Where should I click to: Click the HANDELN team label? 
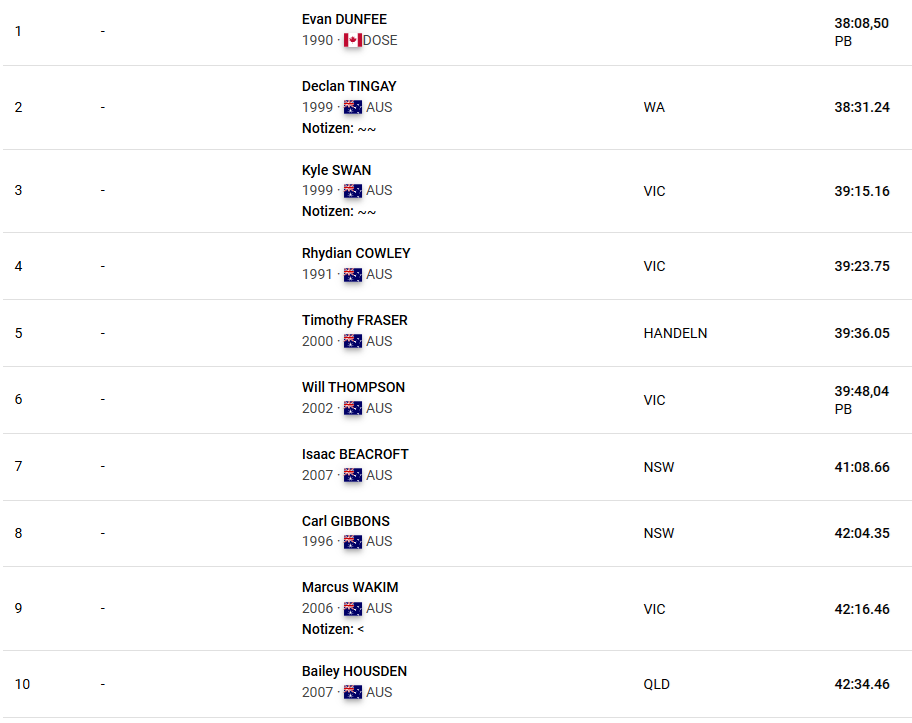[x=675, y=333]
